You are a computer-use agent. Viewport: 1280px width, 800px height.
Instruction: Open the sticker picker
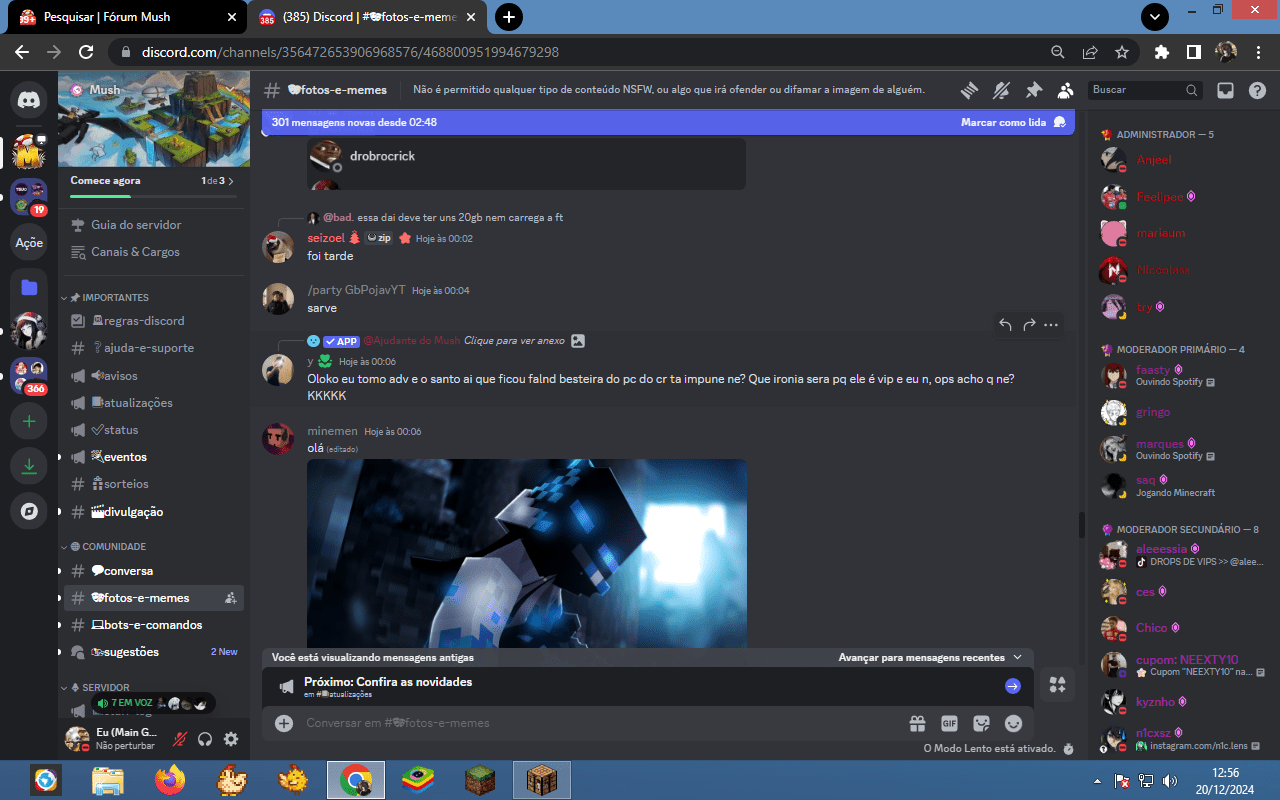[x=981, y=723]
